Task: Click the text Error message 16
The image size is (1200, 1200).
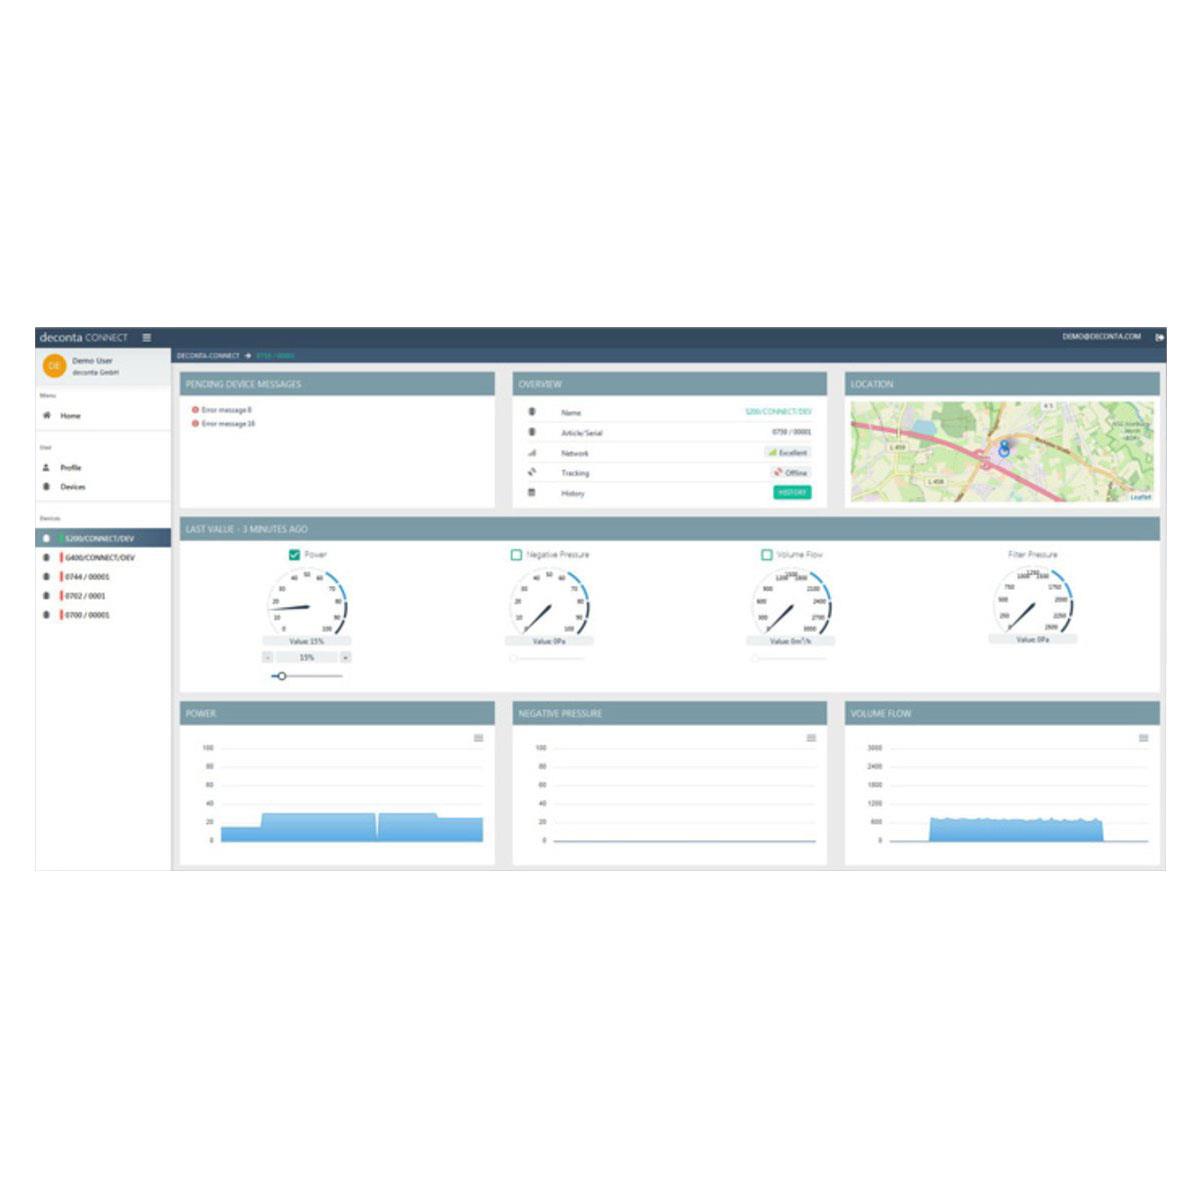Action: (228, 424)
